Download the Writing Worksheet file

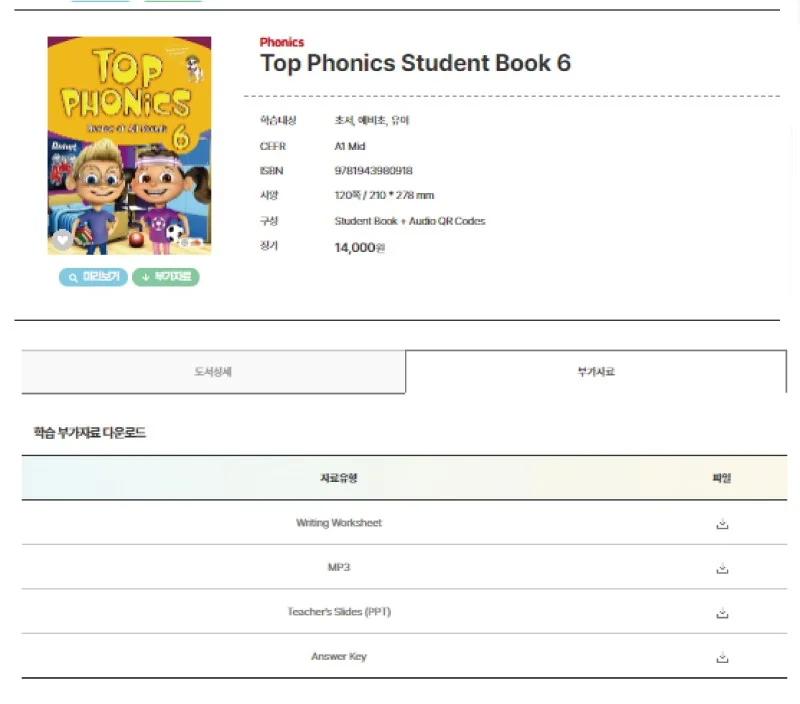tap(722, 522)
